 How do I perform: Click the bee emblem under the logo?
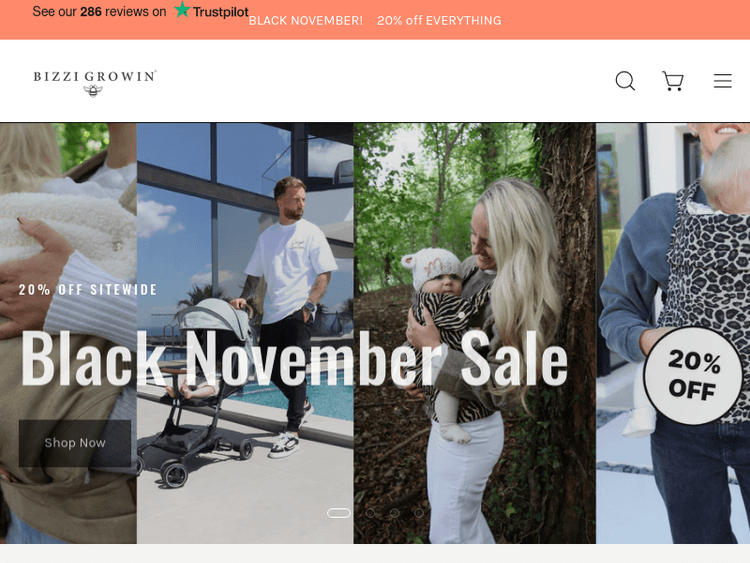click(x=93, y=91)
